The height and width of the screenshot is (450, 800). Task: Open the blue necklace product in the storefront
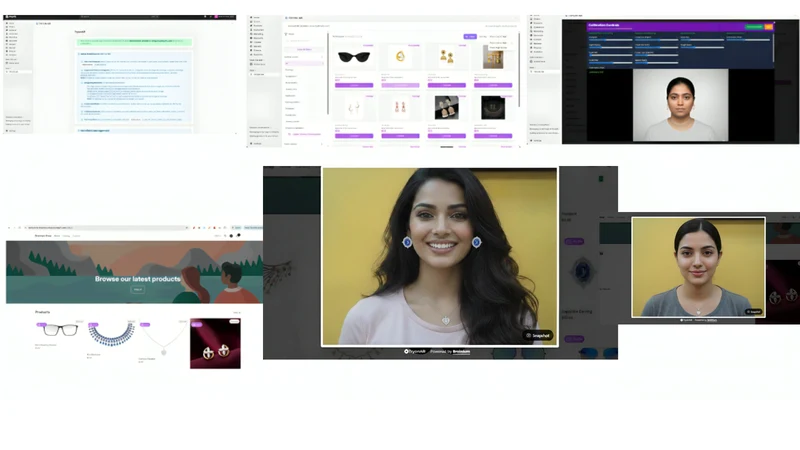111,334
